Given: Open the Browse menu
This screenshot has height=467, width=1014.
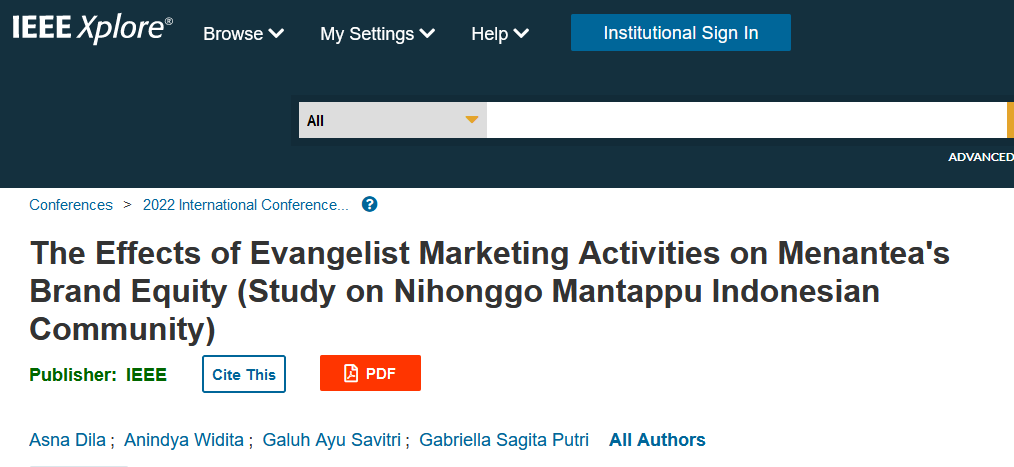Looking at the screenshot, I should point(244,34).
